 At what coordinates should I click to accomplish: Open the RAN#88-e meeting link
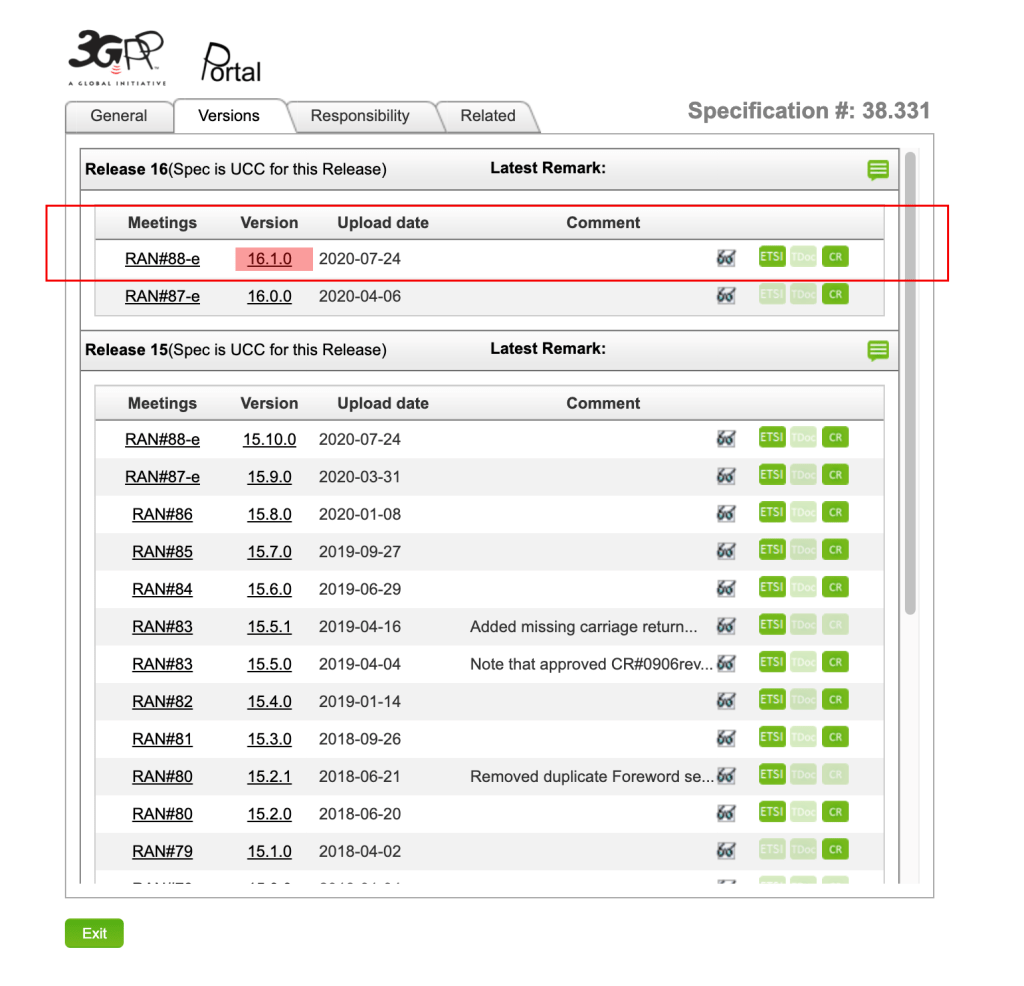click(x=162, y=258)
